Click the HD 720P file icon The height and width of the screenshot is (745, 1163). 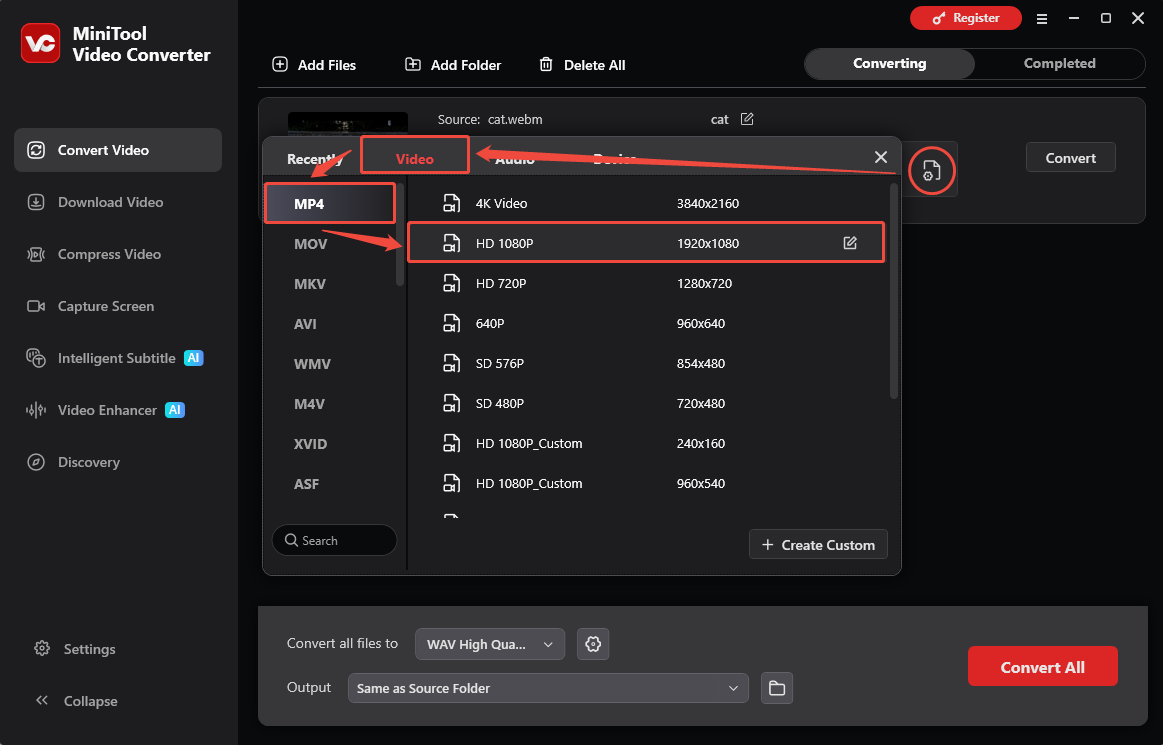coord(451,283)
